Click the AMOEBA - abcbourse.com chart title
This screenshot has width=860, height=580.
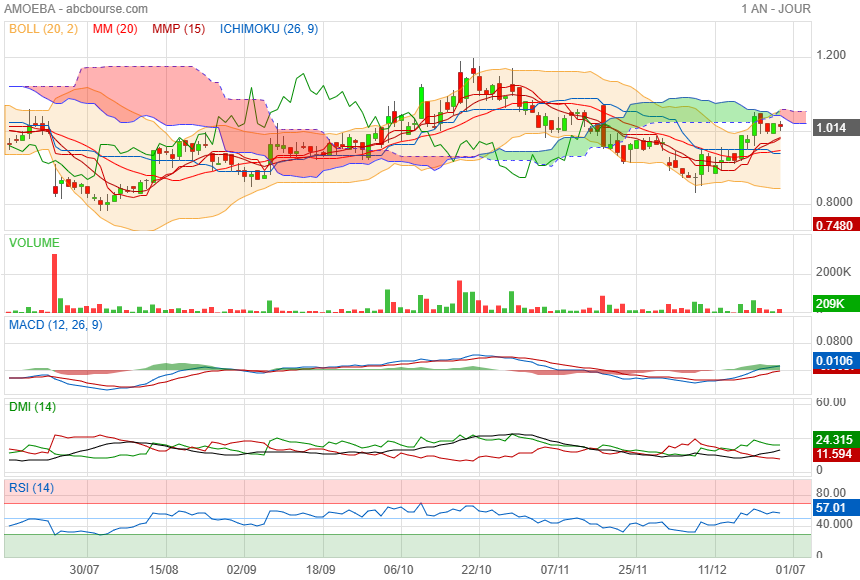[76, 9]
